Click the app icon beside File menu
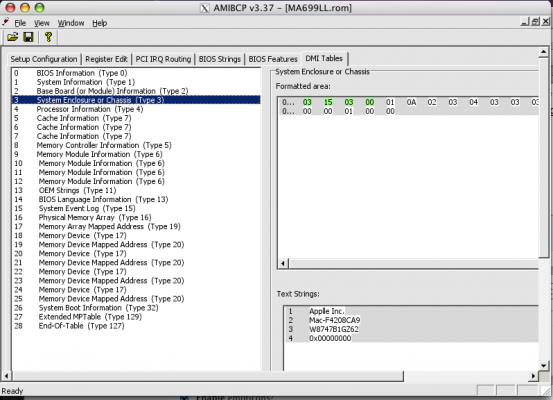This screenshot has height=400, width=553. click(x=6, y=22)
